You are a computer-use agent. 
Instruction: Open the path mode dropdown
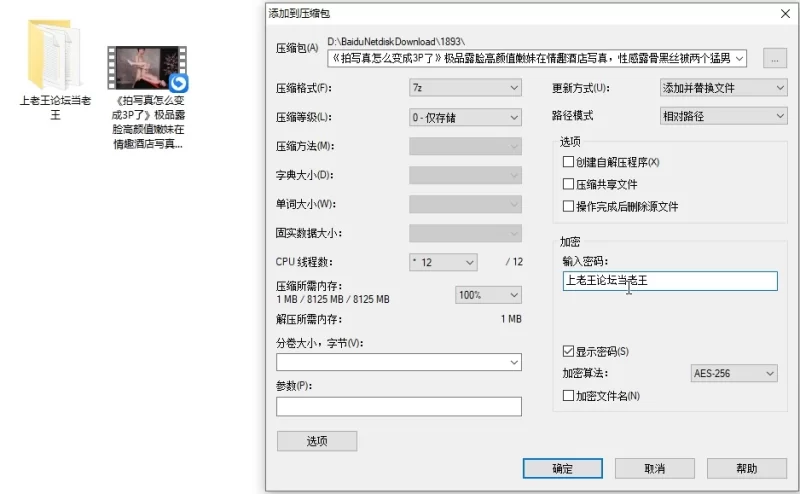tap(723, 116)
